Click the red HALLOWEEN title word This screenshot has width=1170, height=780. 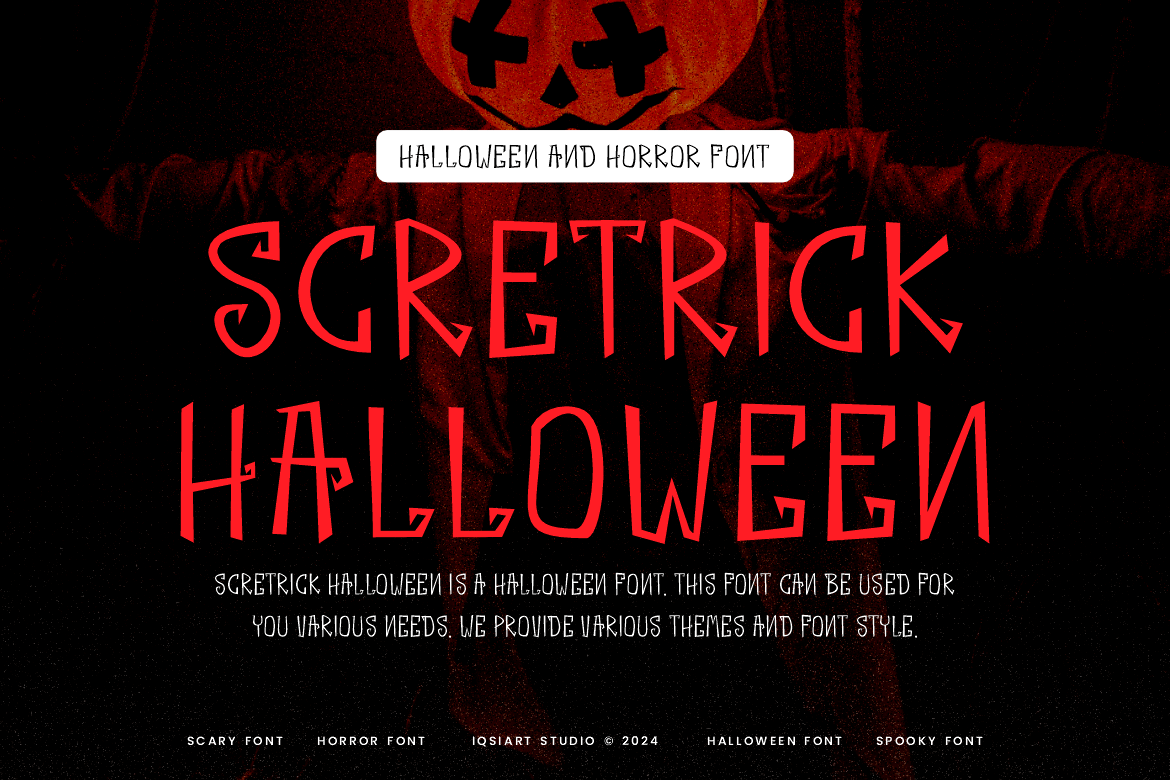tap(585, 472)
